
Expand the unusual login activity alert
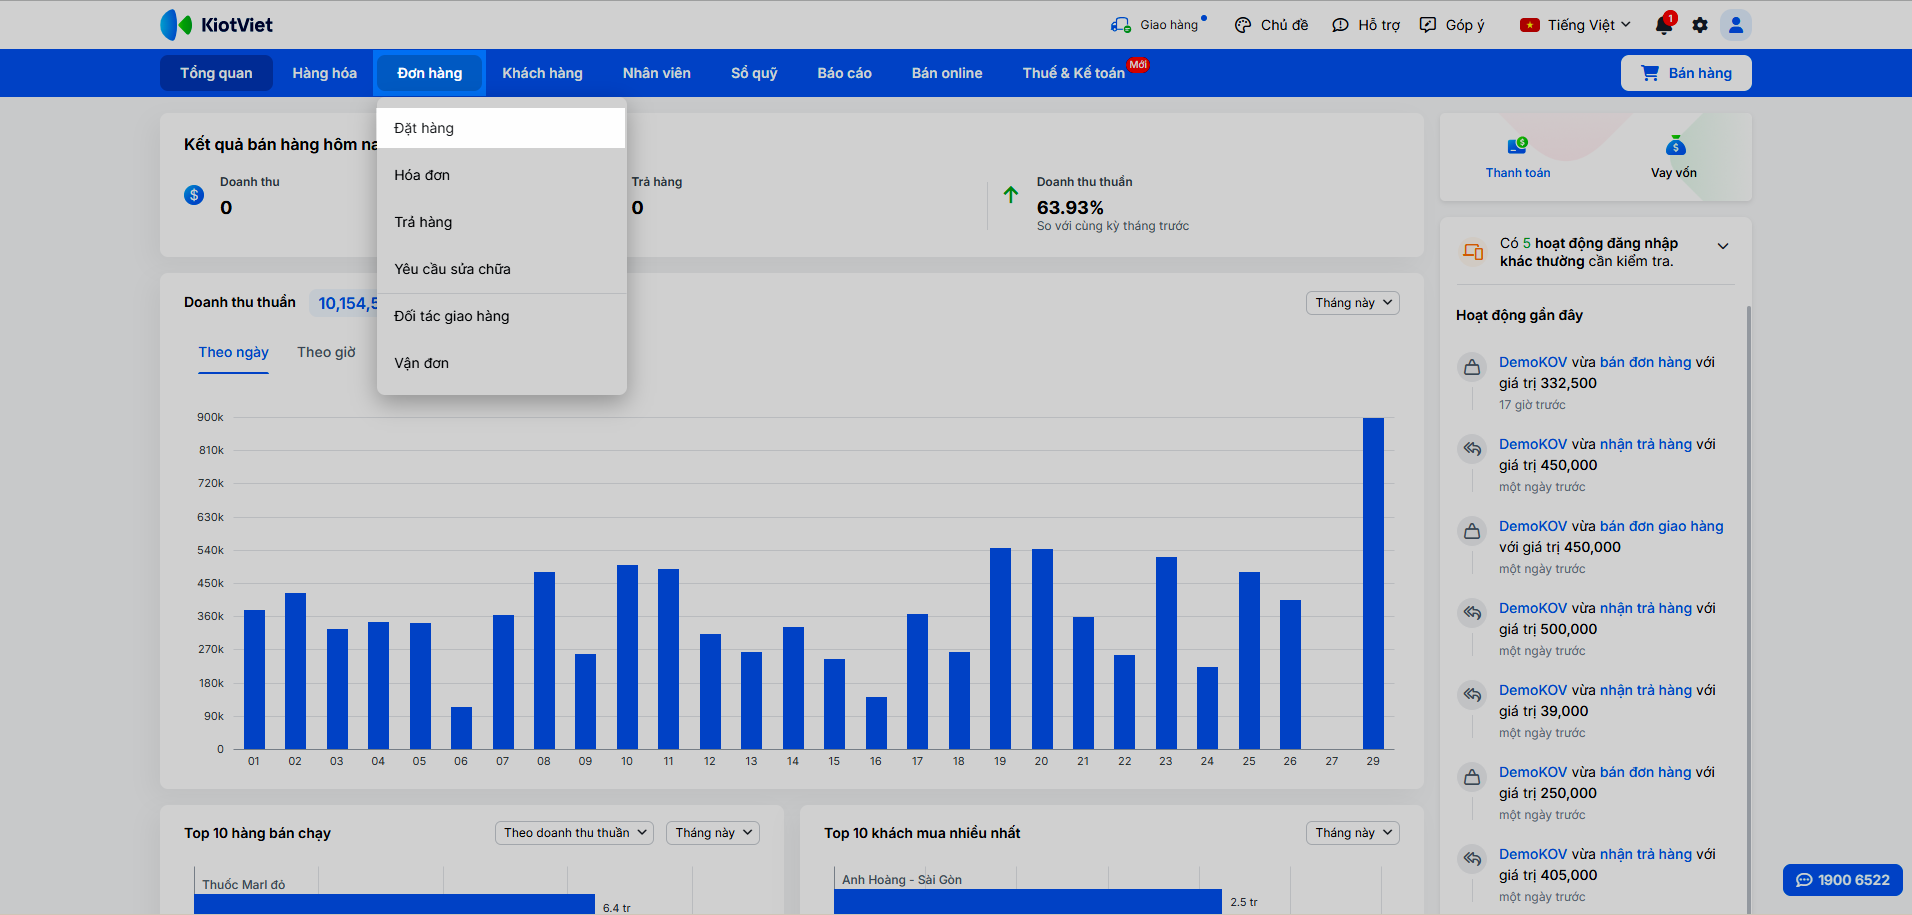[1722, 246]
